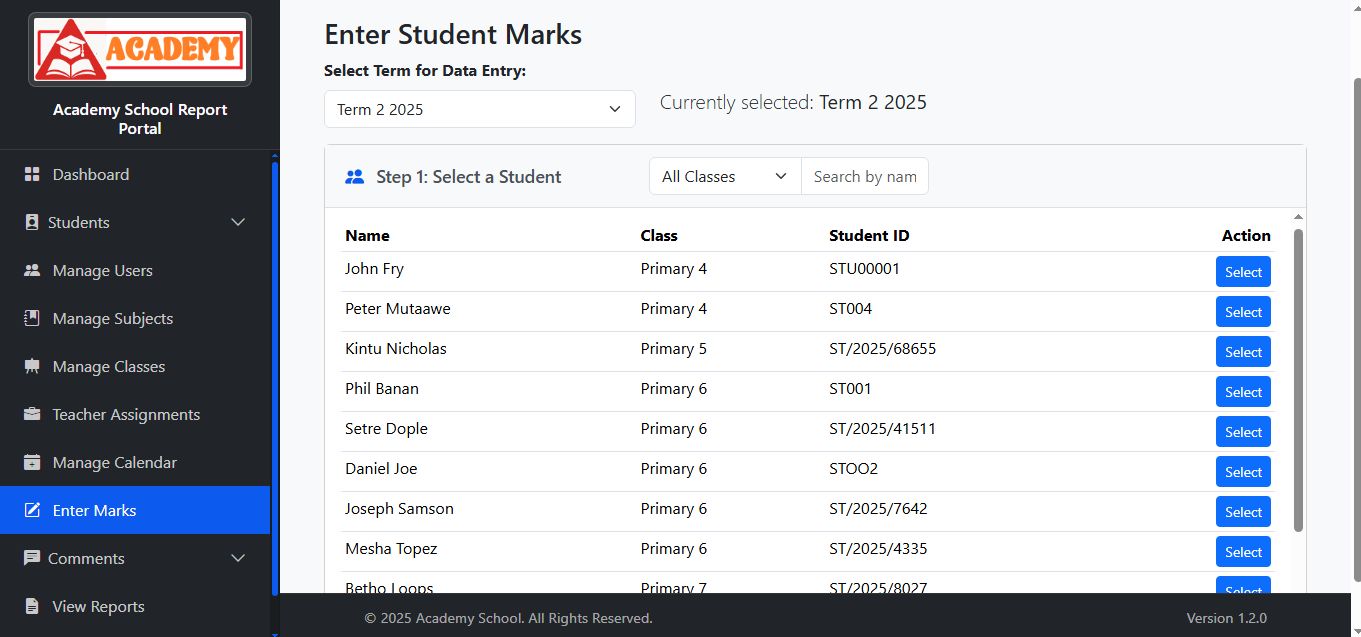This screenshot has width=1361, height=637.
Task: Select student John Fry
Action: pyautogui.click(x=1243, y=272)
